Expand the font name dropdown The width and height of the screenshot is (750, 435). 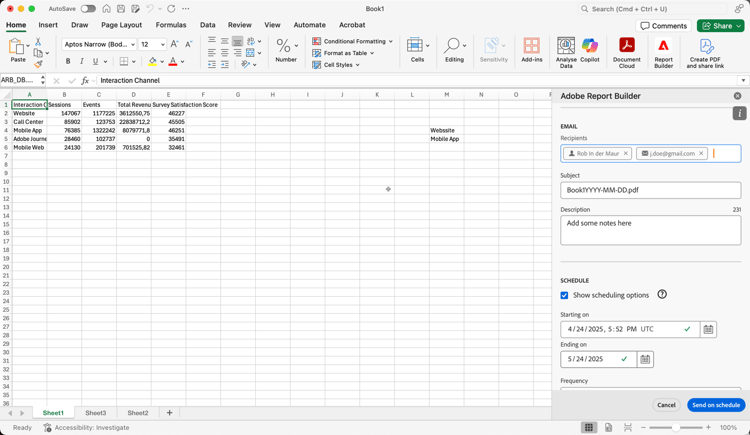tap(132, 45)
